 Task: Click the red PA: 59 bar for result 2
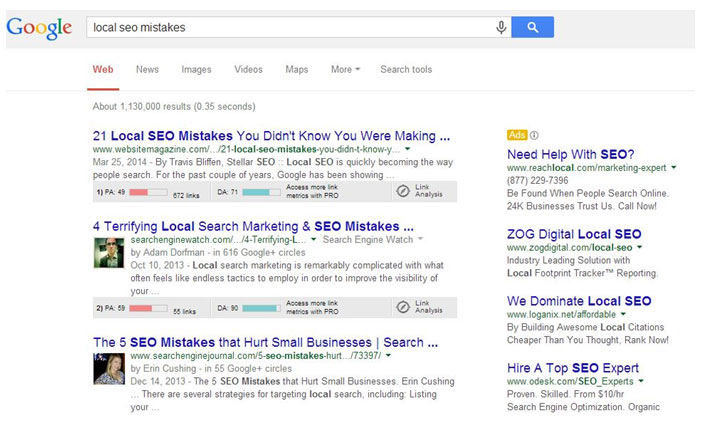point(148,308)
